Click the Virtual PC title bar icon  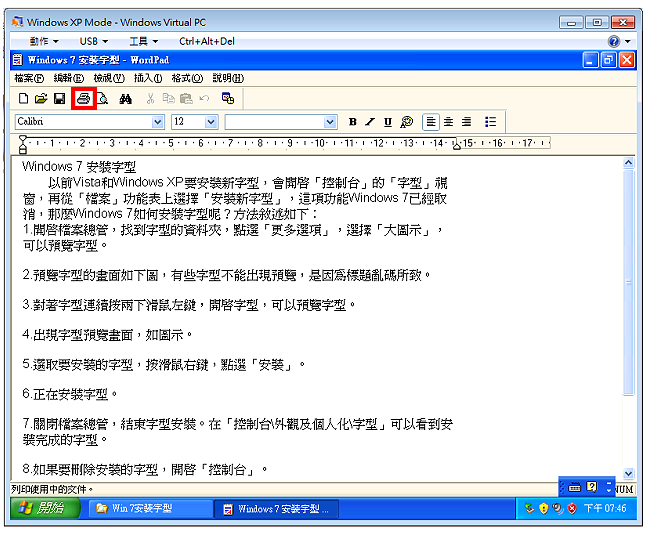[17, 22]
